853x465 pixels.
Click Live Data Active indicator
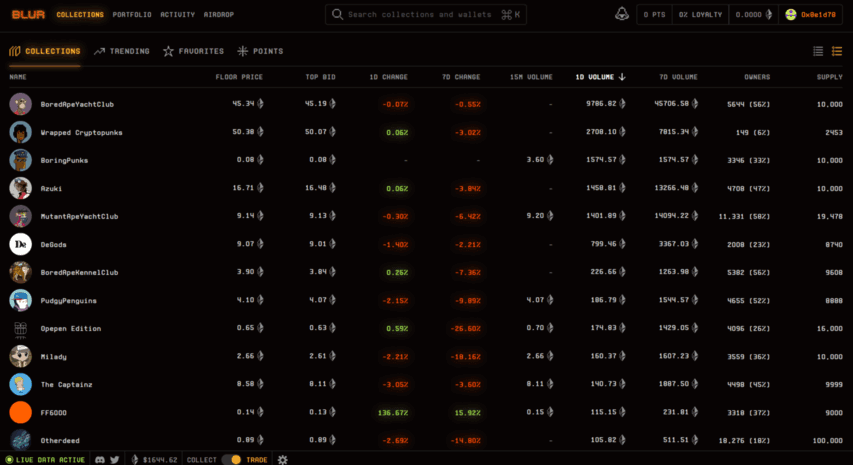coord(45,460)
